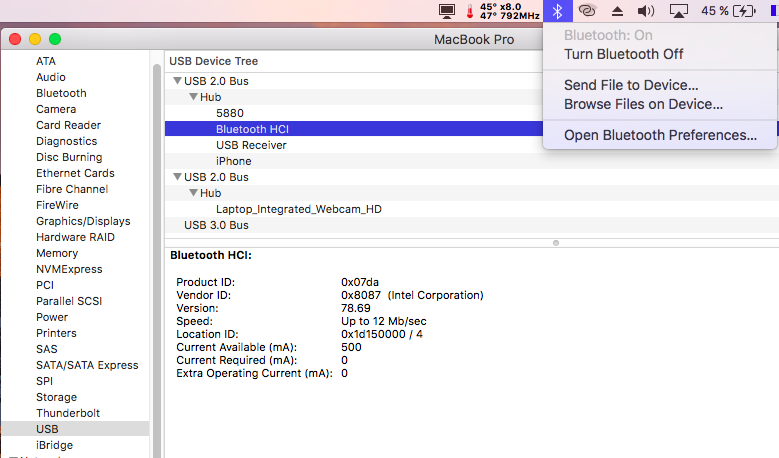
Task: Select Browse Files on Device menu item
Action: pos(643,104)
